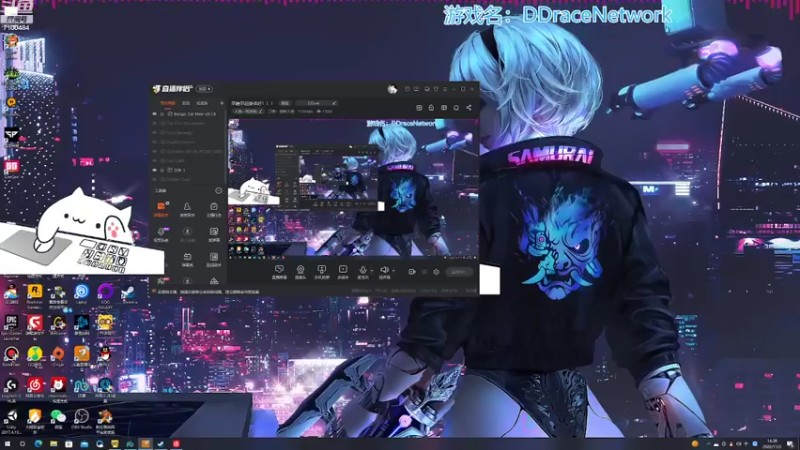Image resolution: width=800 pixels, height=450 pixels.
Task: Open the OBS Studio desktop shortcut
Action: click(81, 419)
